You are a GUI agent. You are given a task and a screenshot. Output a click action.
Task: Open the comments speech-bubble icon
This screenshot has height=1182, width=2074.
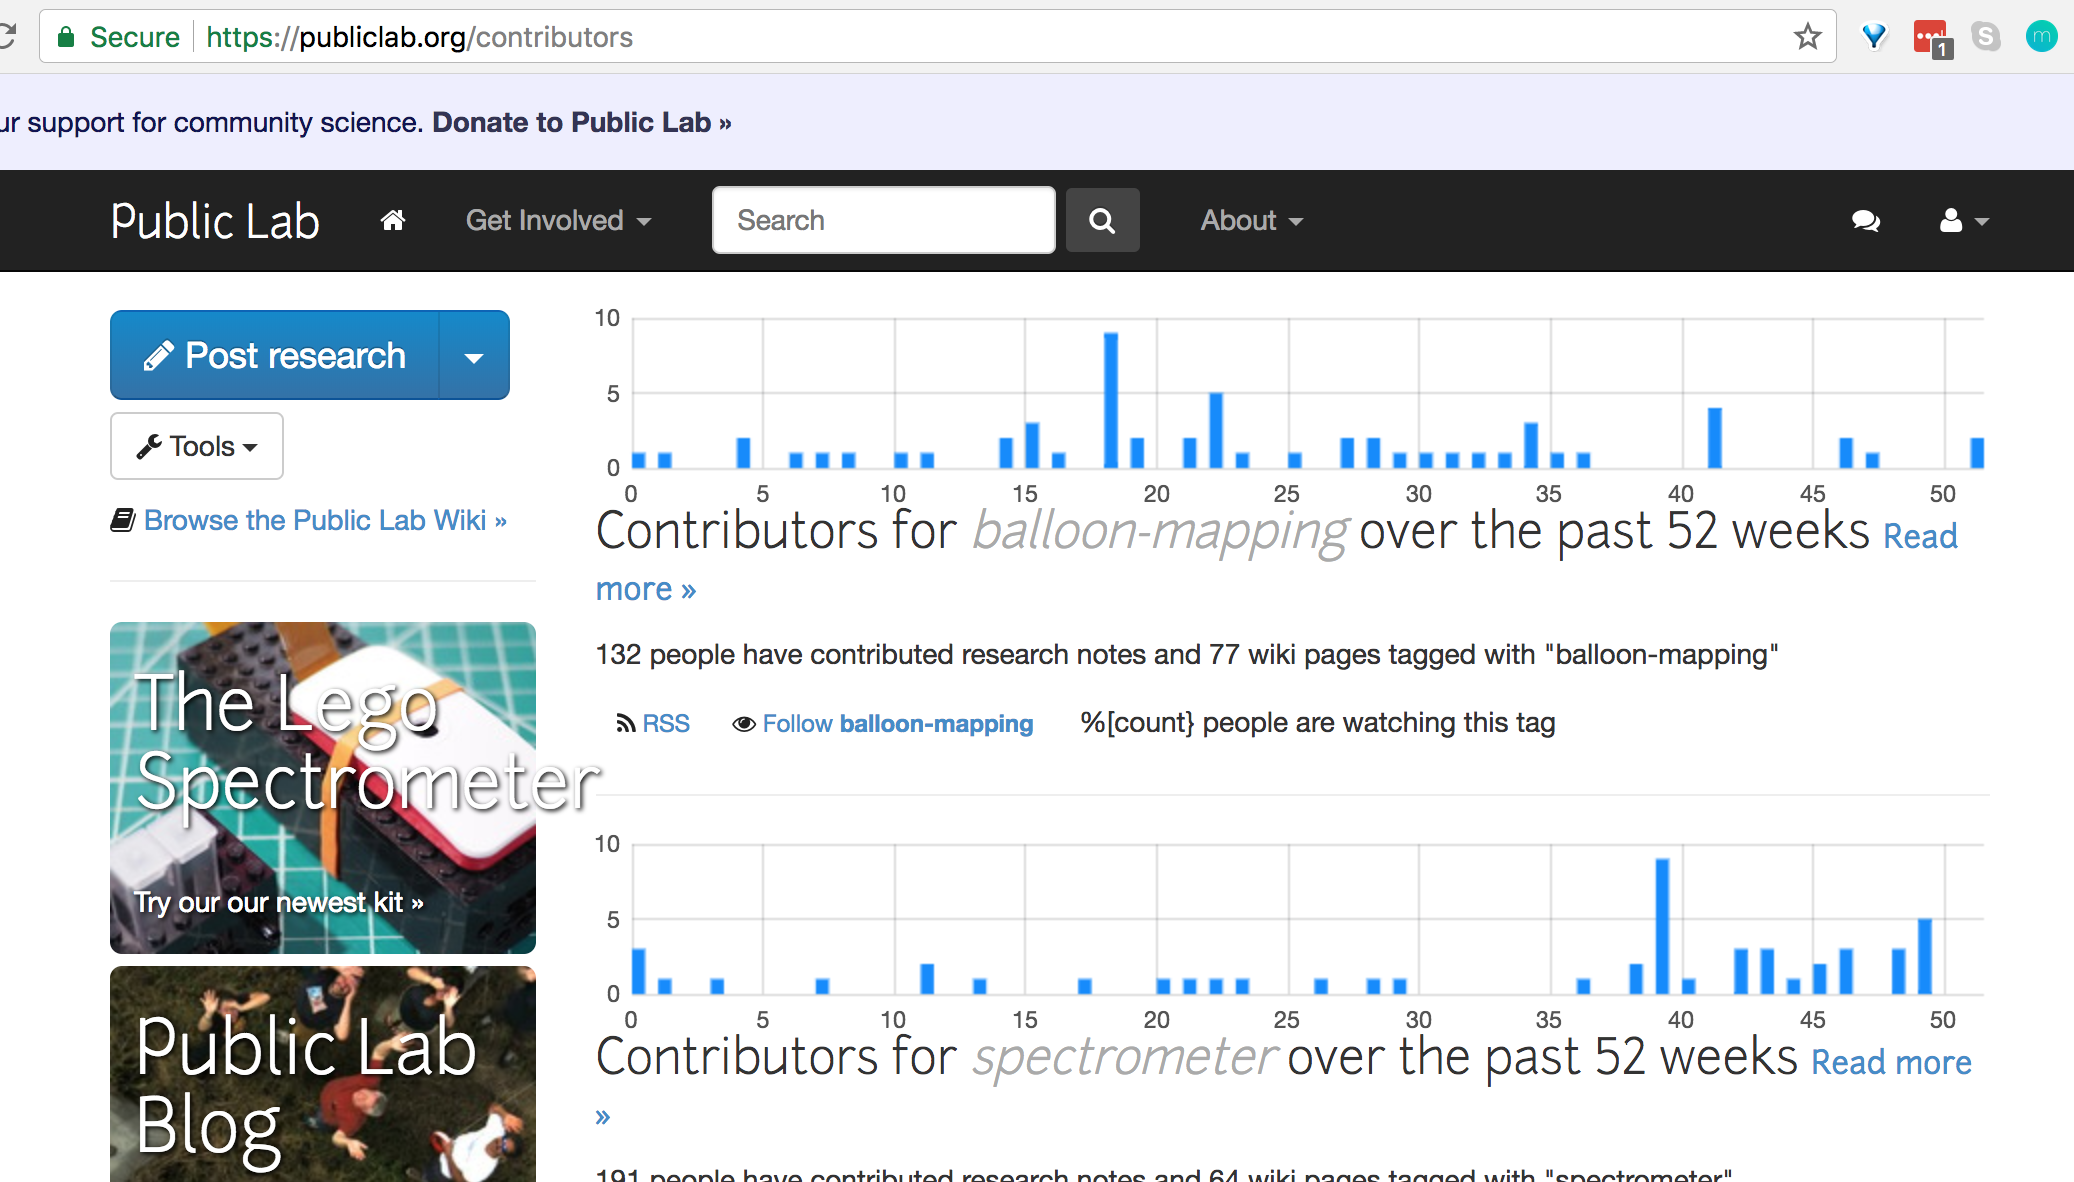pyautogui.click(x=1865, y=220)
